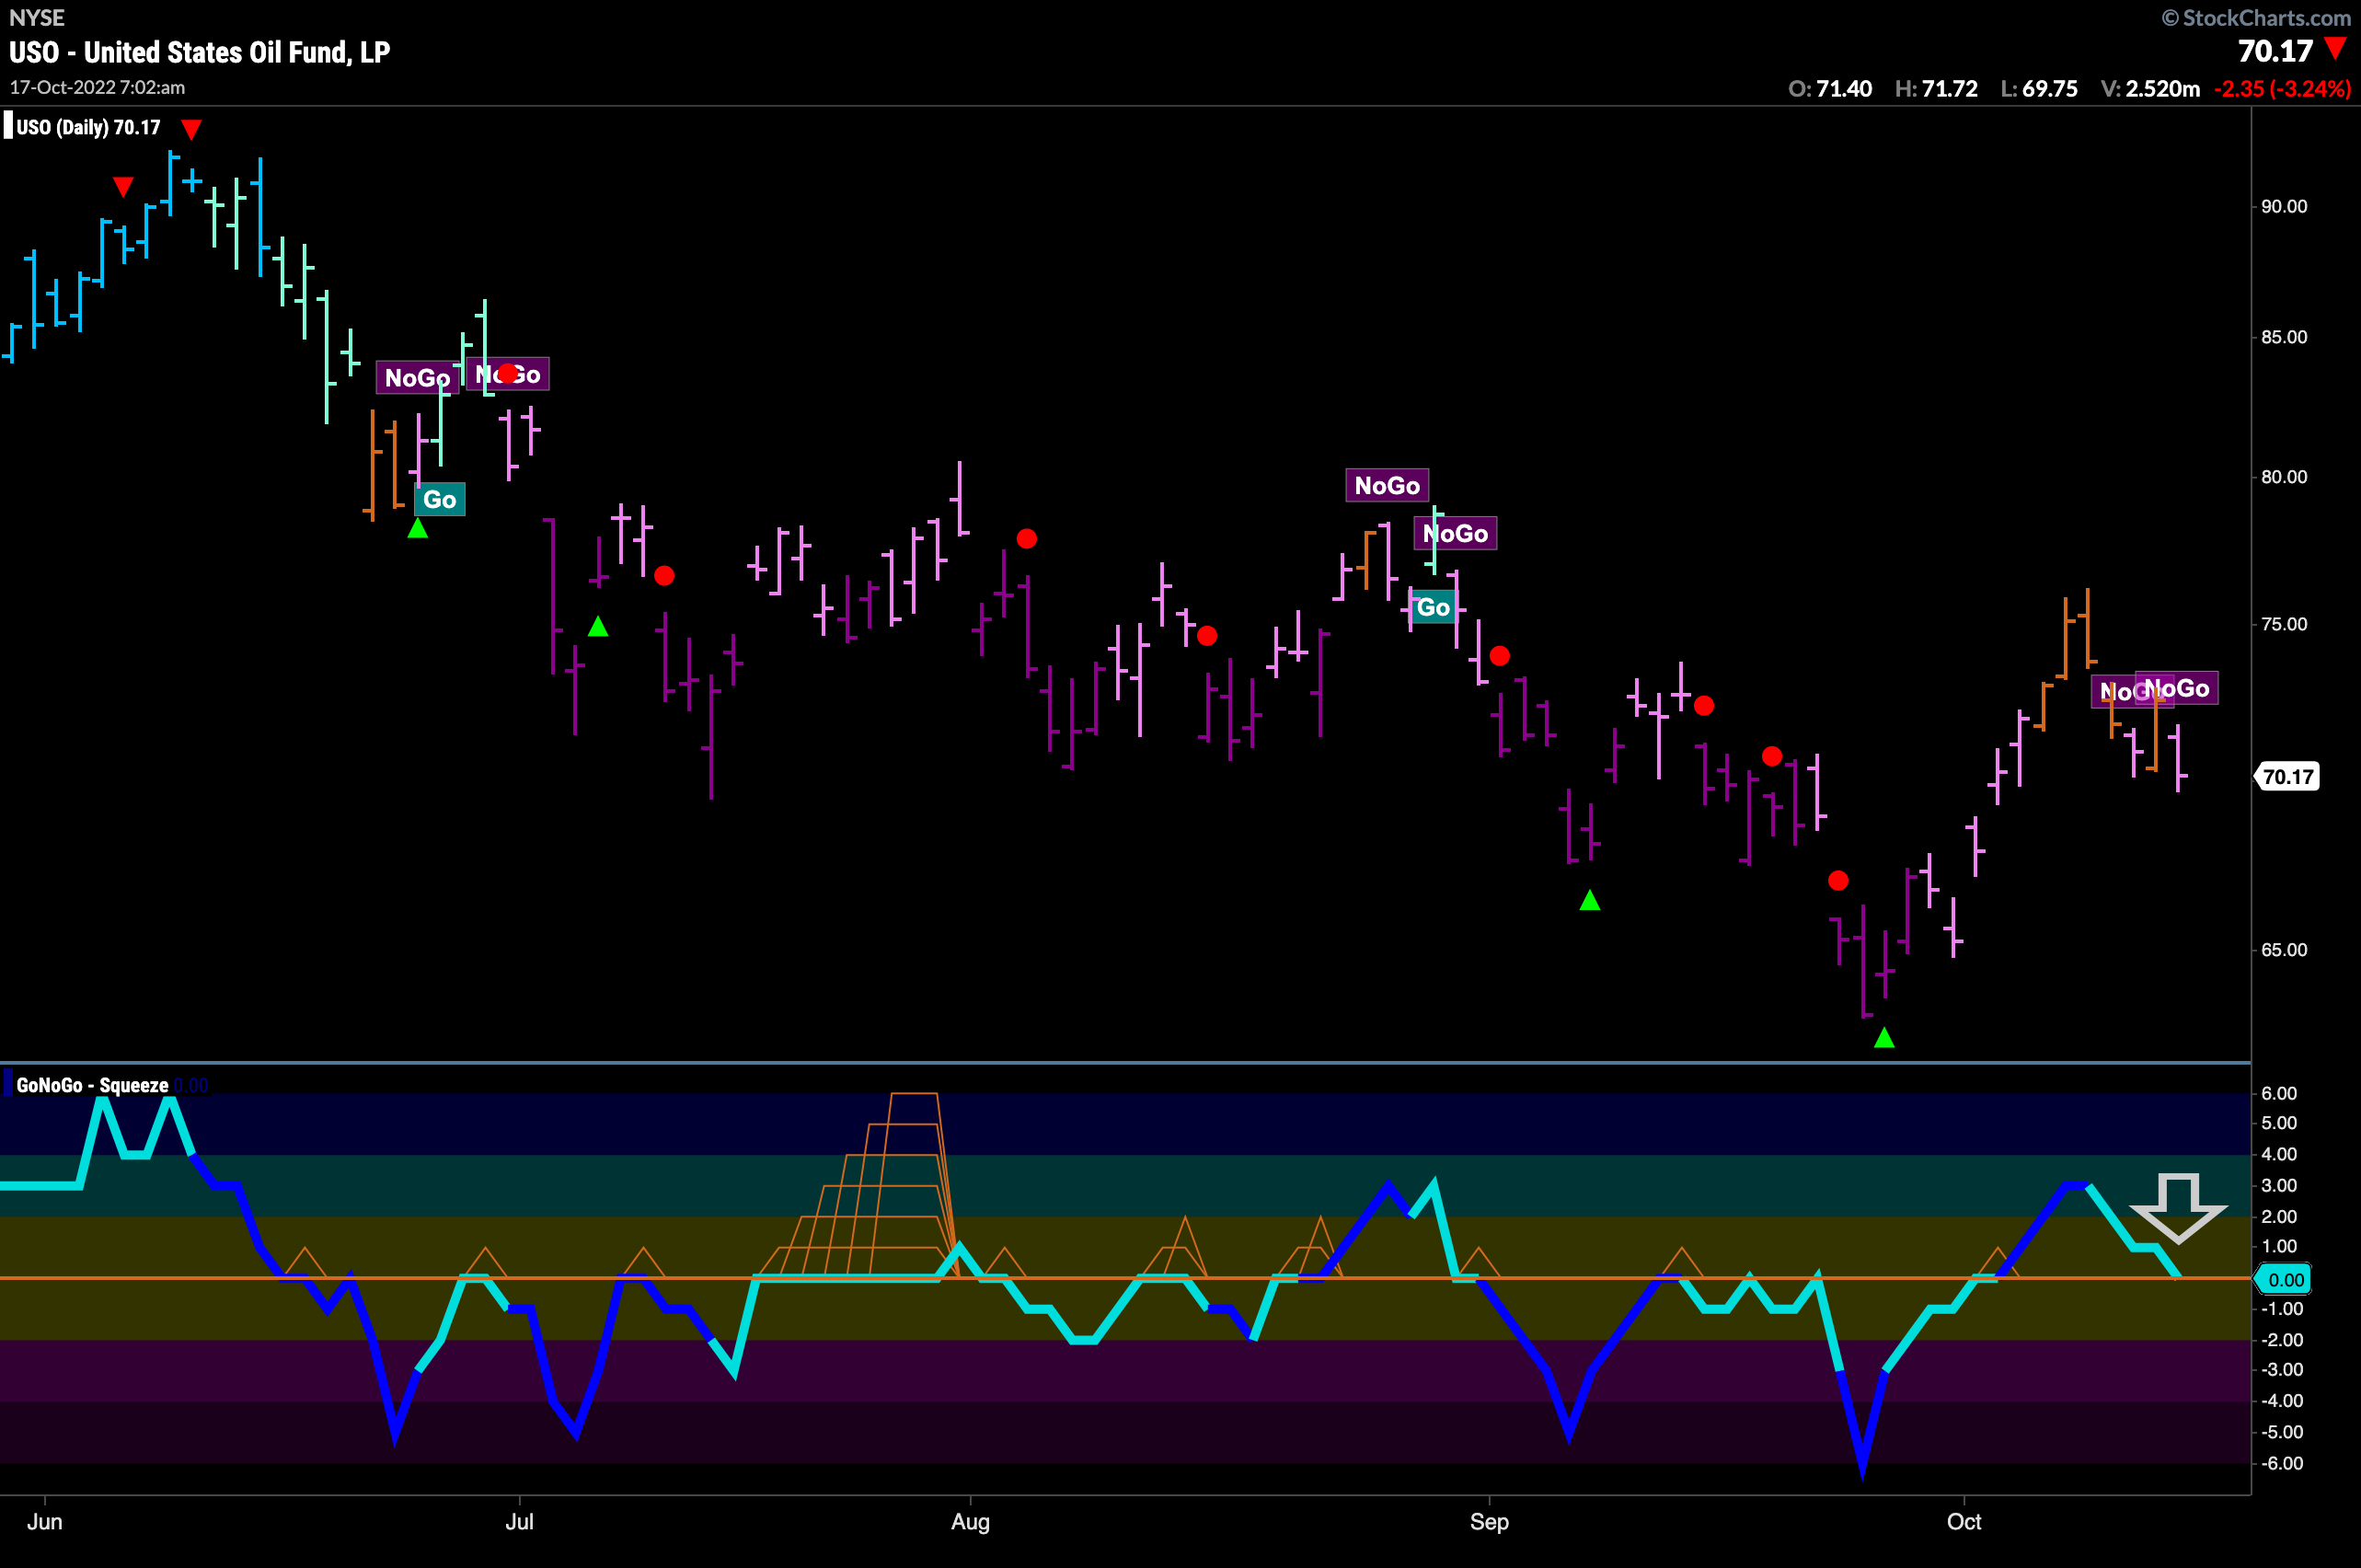The width and height of the screenshot is (2361, 1568).
Task: Click the 70.17 last-price tag on the price axis
Action: click(2287, 776)
